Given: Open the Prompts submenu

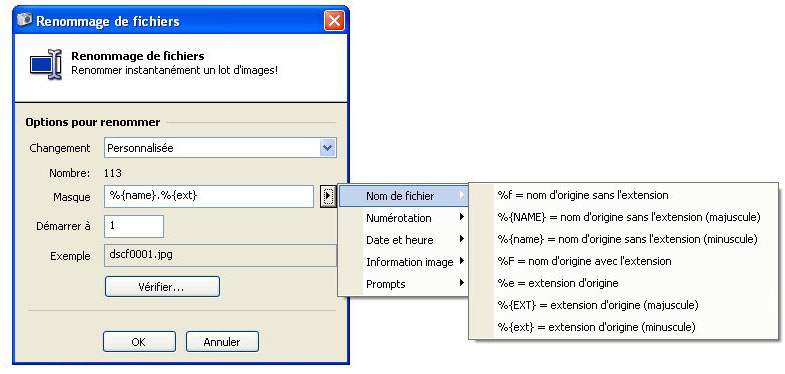Looking at the screenshot, I should 404,284.
